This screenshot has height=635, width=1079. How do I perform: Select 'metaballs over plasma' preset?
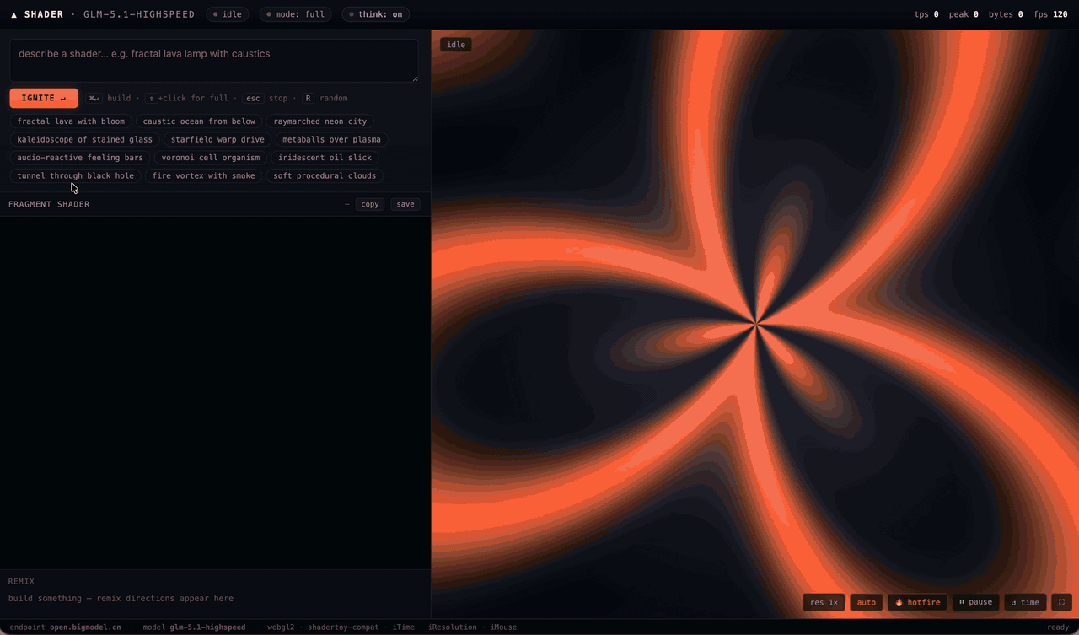click(x=331, y=140)
